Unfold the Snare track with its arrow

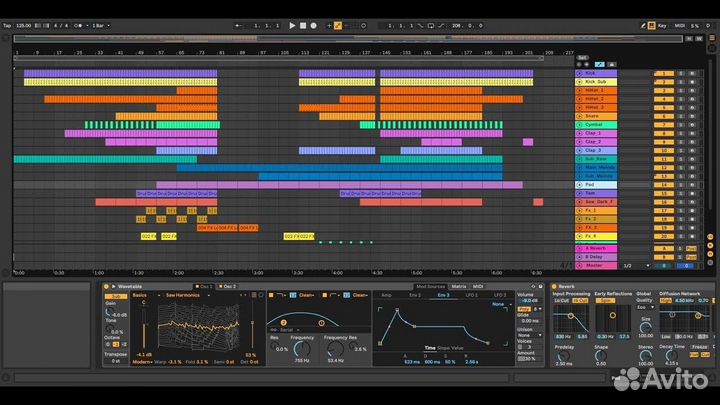point(579,116)
